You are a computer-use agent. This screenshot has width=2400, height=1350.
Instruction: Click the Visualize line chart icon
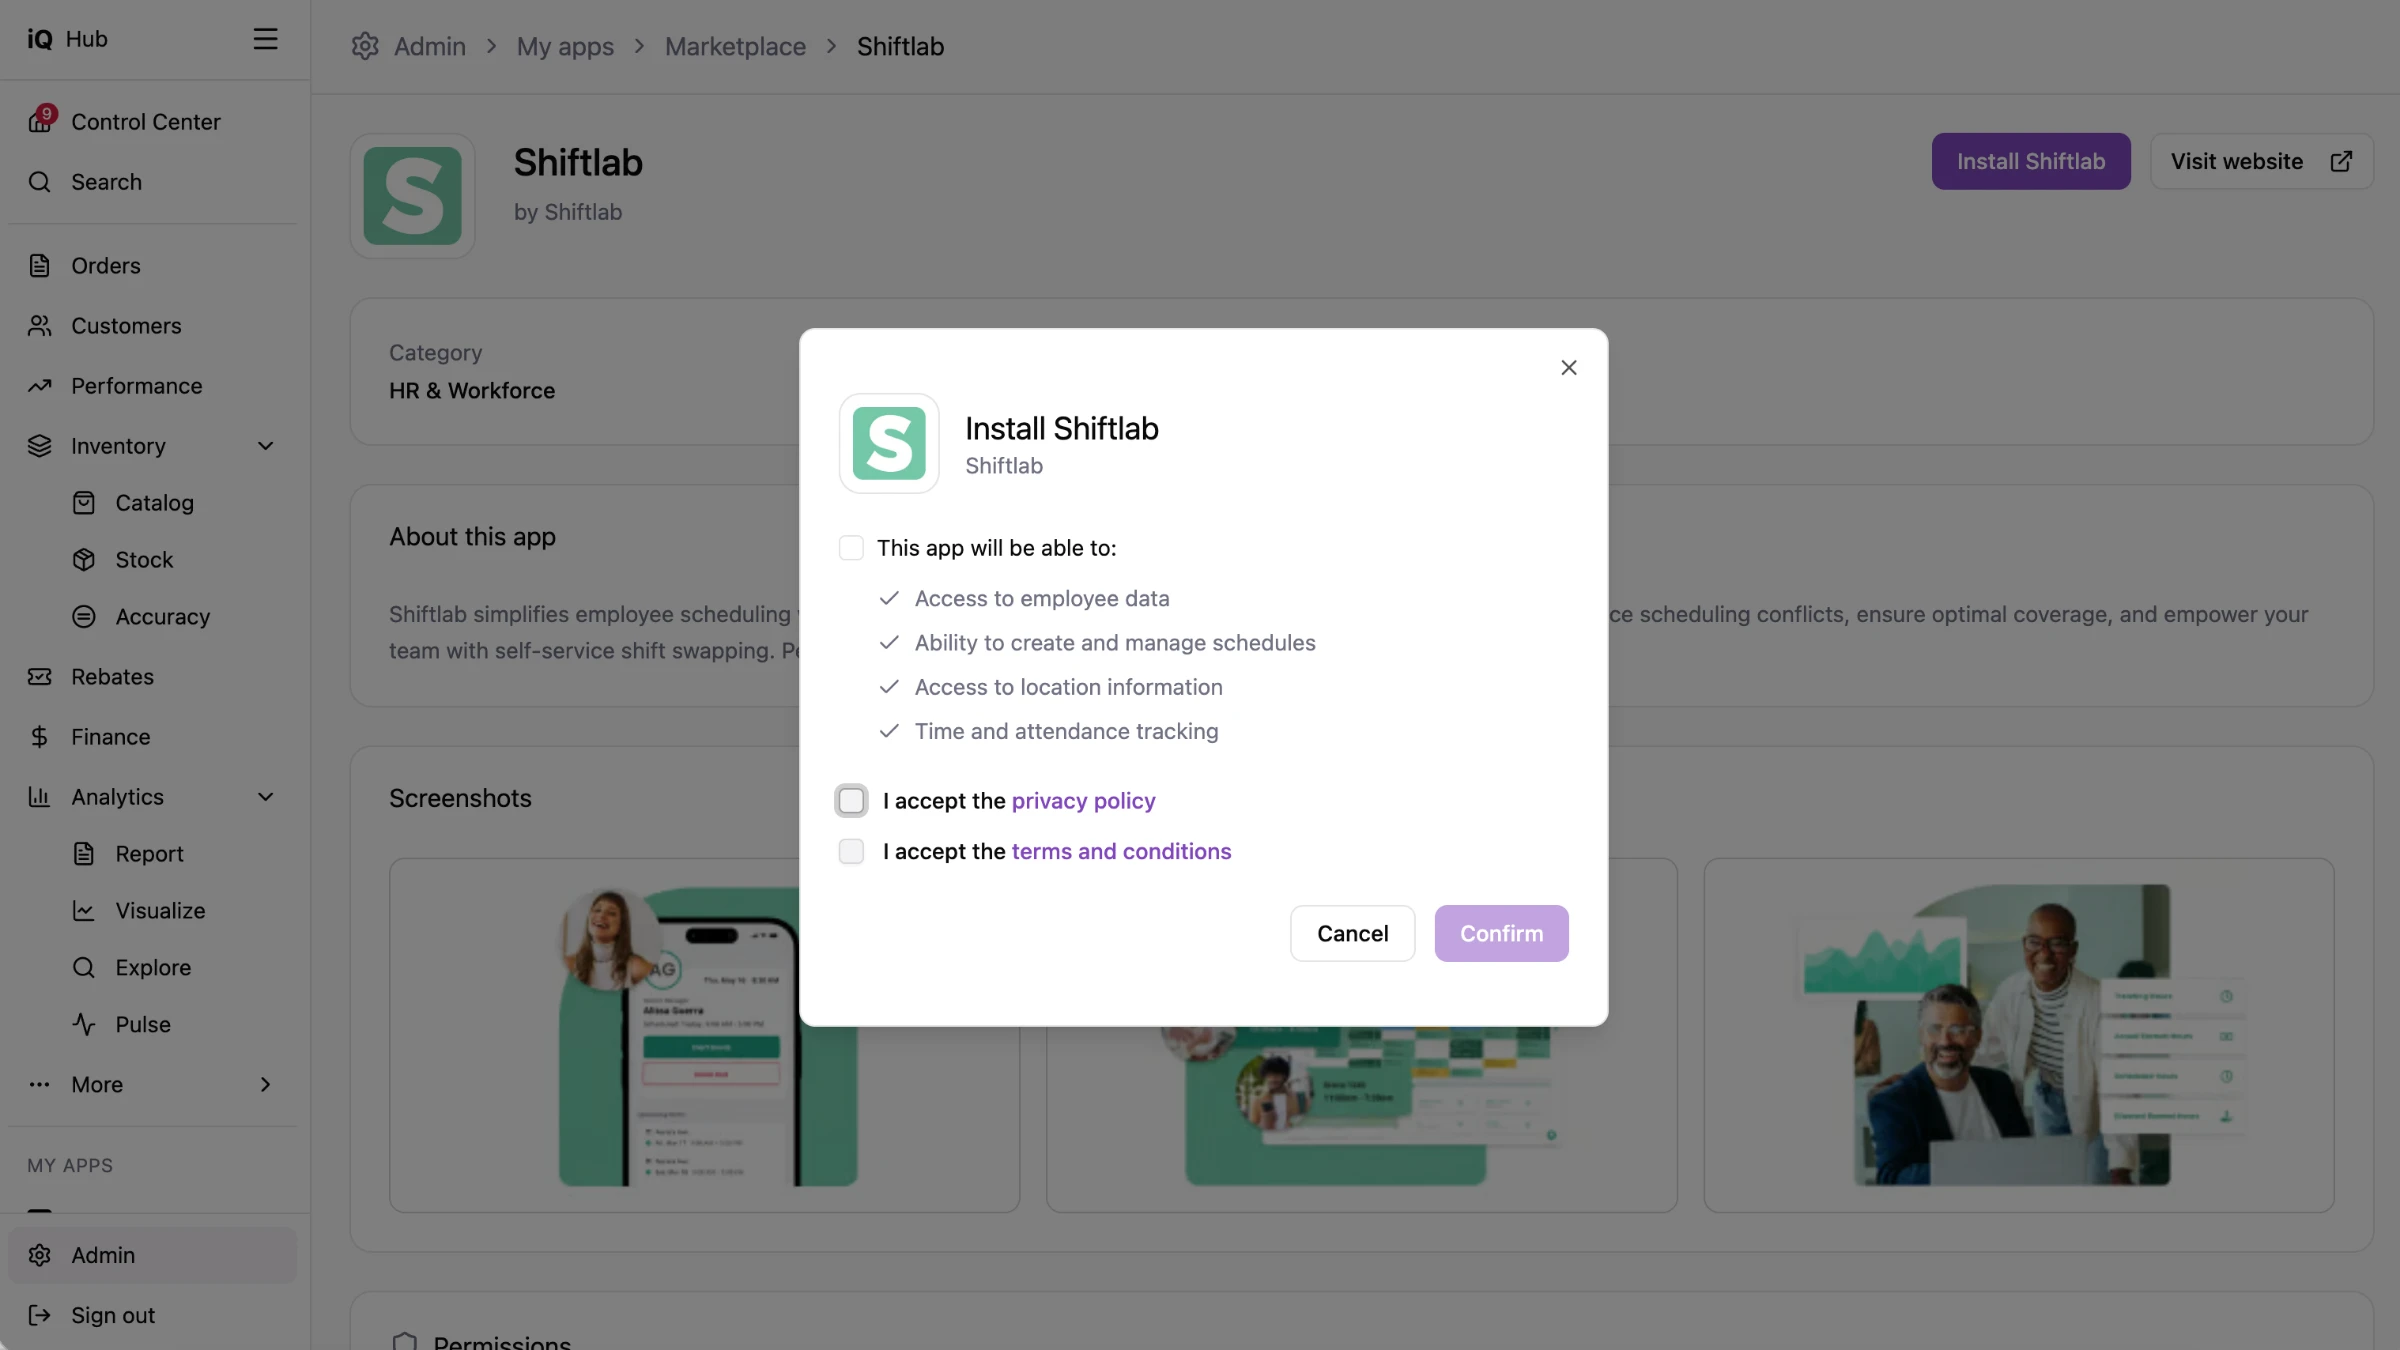84,911
